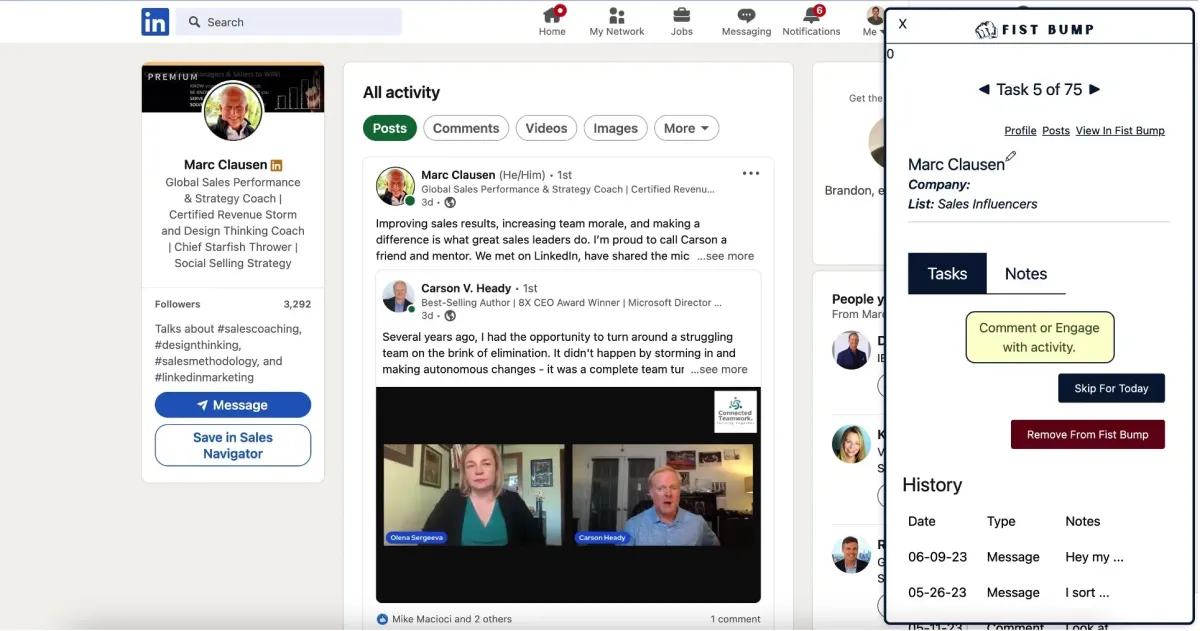The image size is (1200, 631).
Task: Select the Comments activity filter
Action: (466, 128)
